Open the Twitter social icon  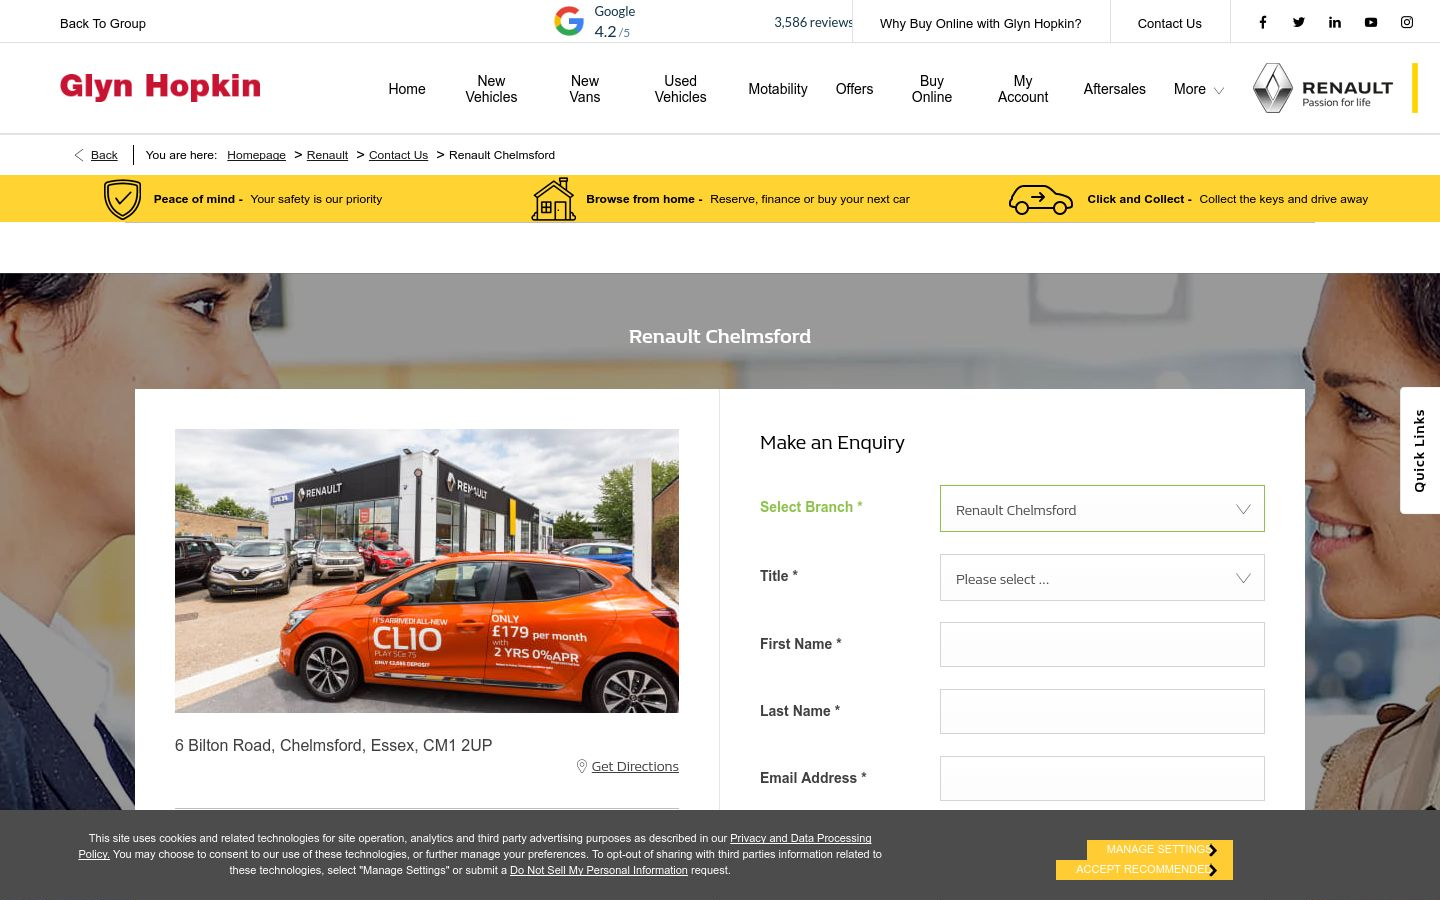(x=1299, y=22)
